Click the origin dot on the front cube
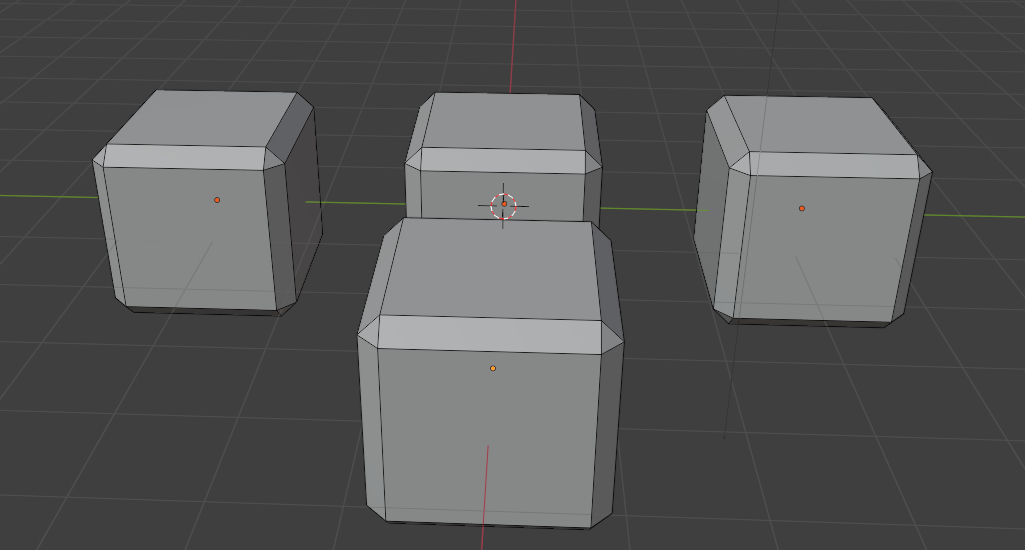The image size is (1025, 550). pyautogui.click(x=493, y=368)
